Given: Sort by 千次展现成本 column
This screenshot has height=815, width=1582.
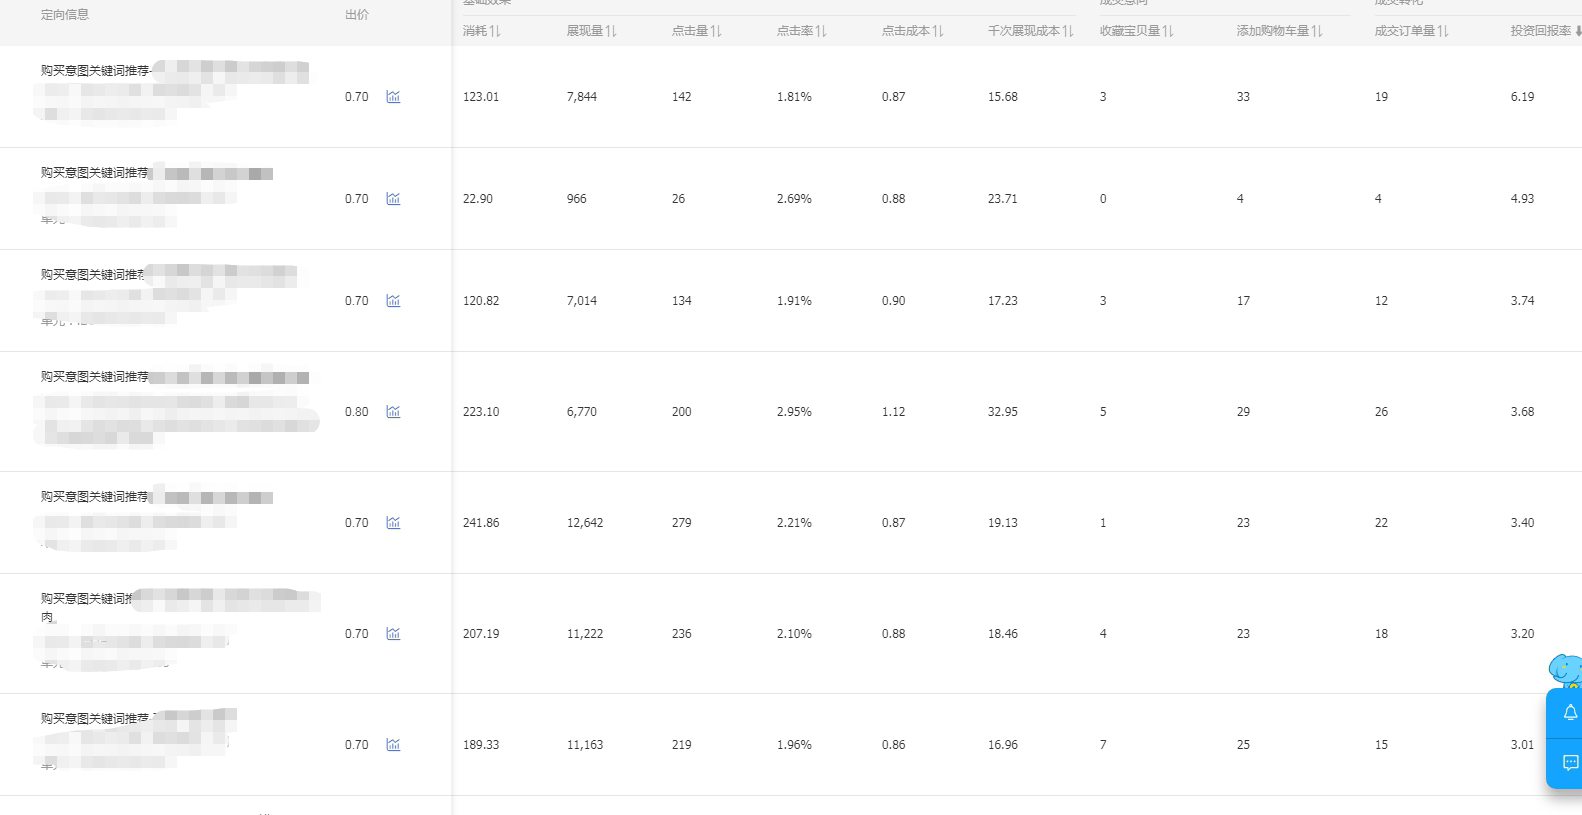Looking at the screenshot, I should point(1031,31).
